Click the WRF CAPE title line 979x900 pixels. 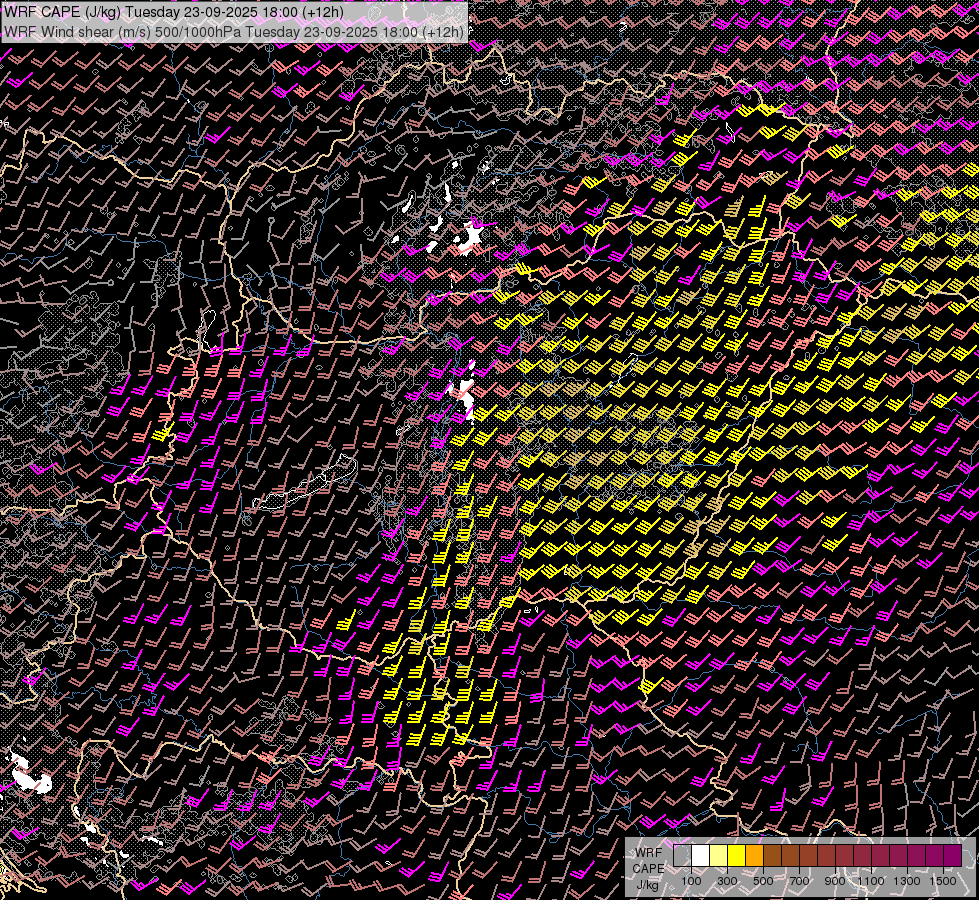[175, 12]
